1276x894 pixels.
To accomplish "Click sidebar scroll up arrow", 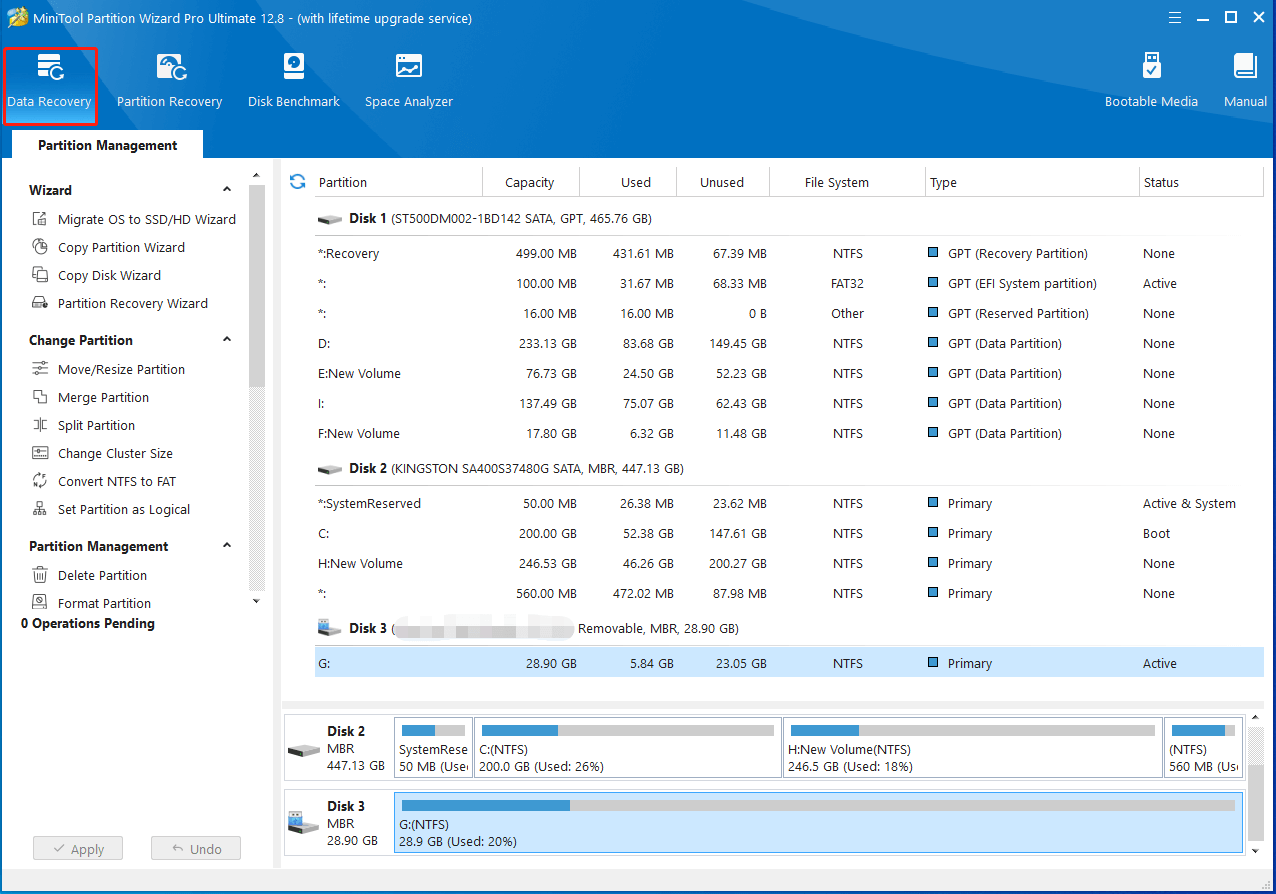I will coord(257,176).
